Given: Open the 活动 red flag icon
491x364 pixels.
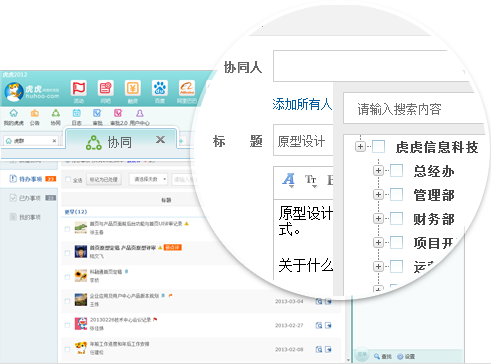Looking at the screenshot, I should 79,88.
